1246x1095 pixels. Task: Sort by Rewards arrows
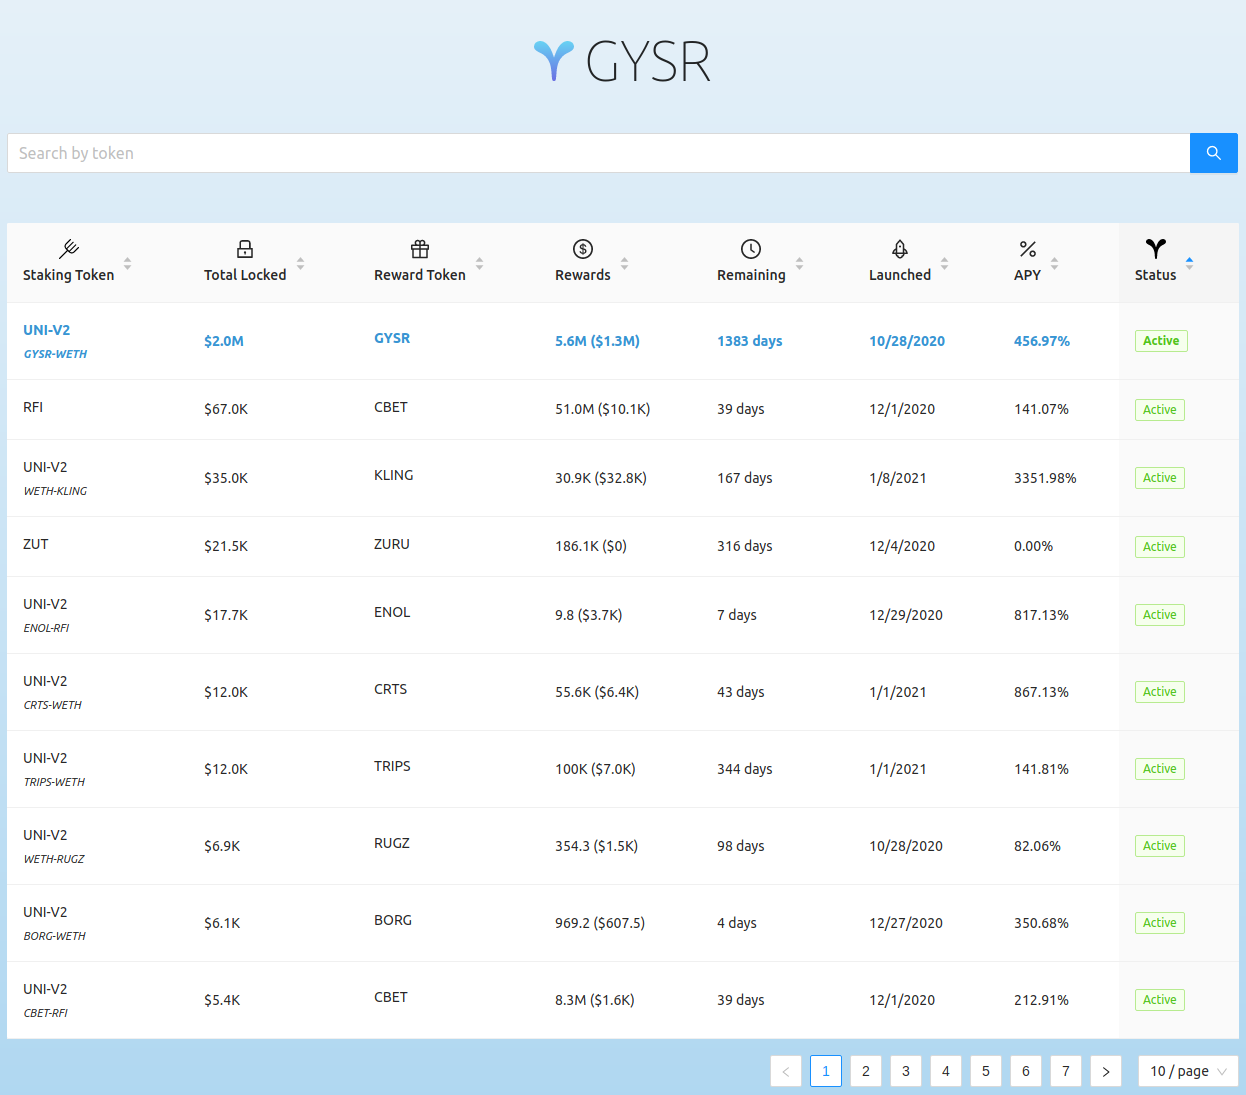(x=624, y=263)
